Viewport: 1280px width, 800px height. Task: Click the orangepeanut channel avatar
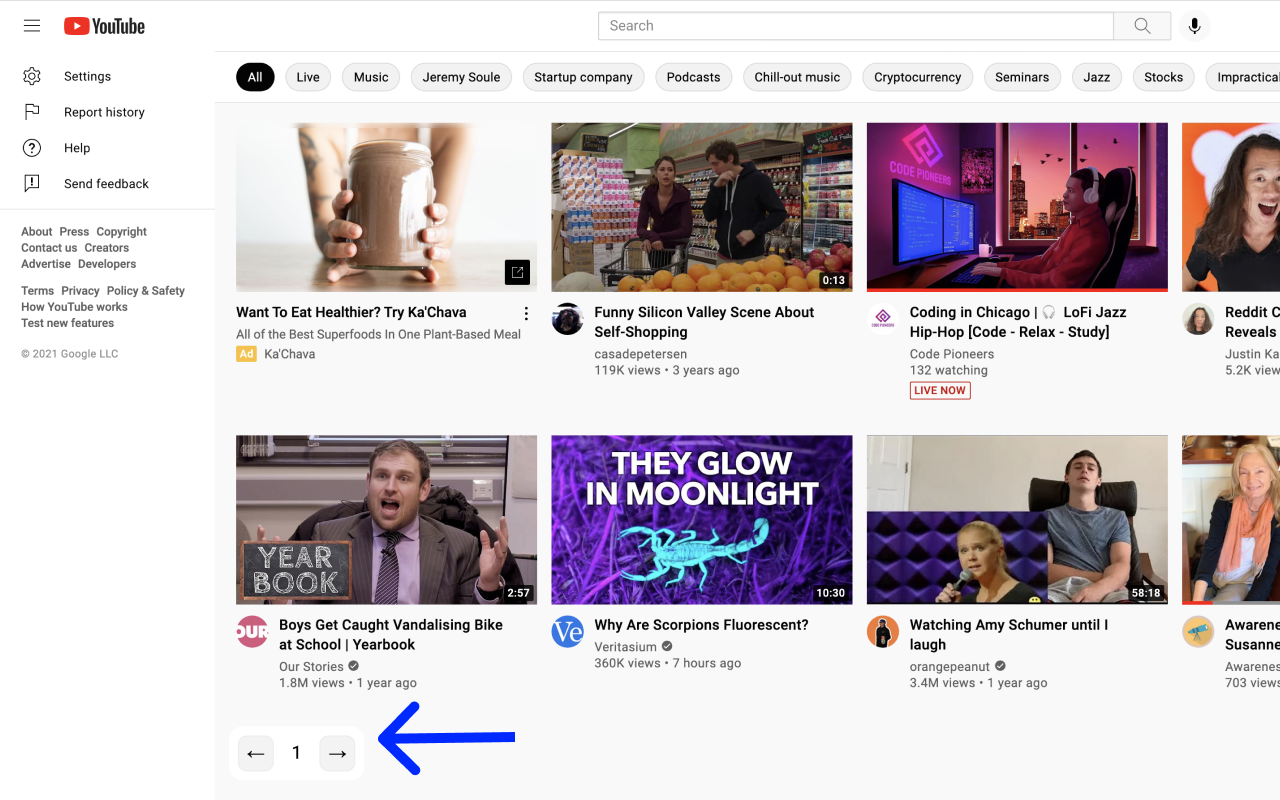click(882, 631)
